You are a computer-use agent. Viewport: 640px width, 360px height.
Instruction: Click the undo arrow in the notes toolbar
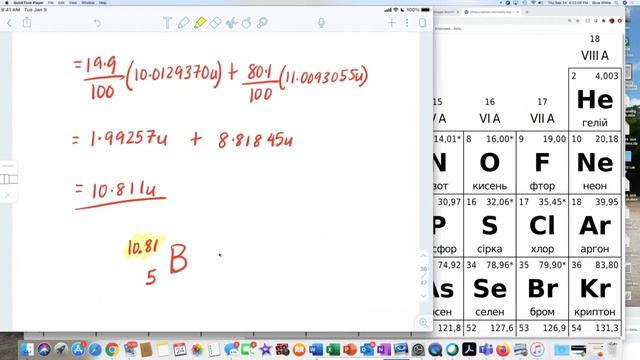pos(97,23)
